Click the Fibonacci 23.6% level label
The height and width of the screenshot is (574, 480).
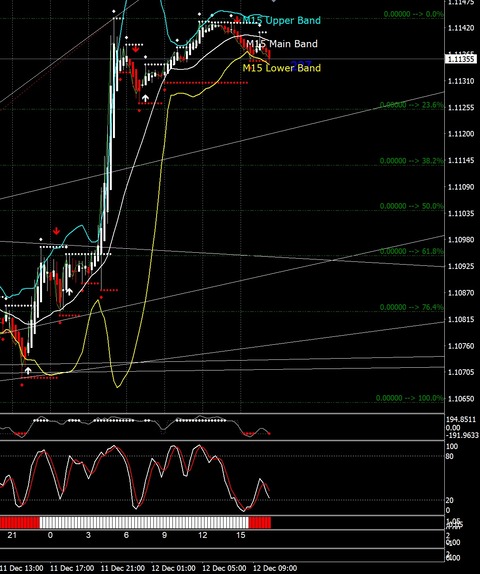(x=412, y=105)
